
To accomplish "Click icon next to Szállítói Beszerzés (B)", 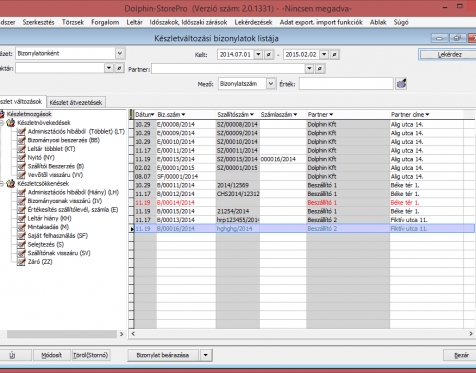I will (21, 166).
